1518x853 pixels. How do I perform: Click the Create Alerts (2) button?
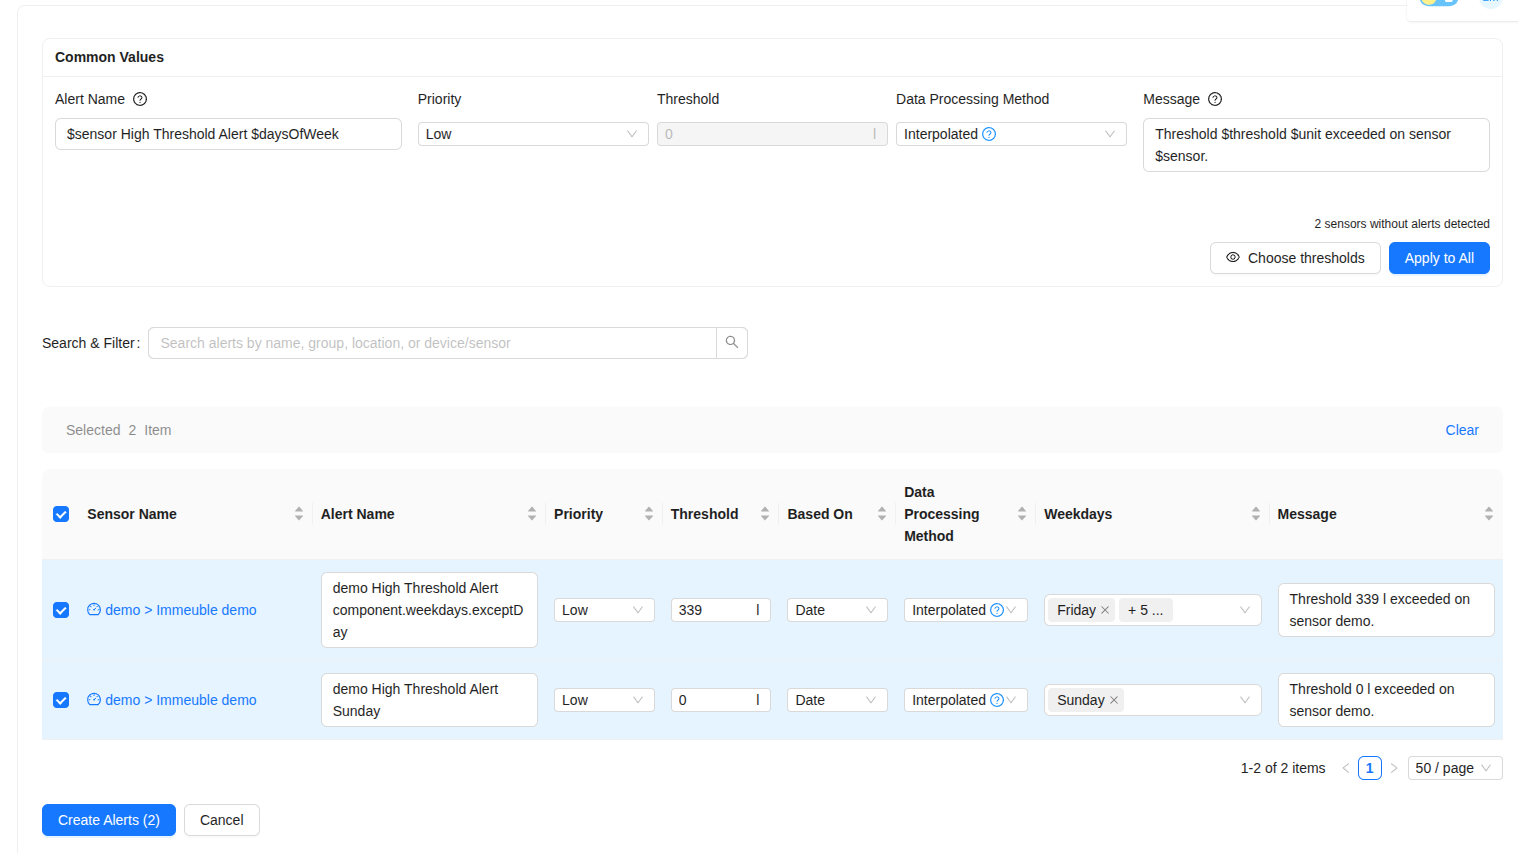coord(109,820)
